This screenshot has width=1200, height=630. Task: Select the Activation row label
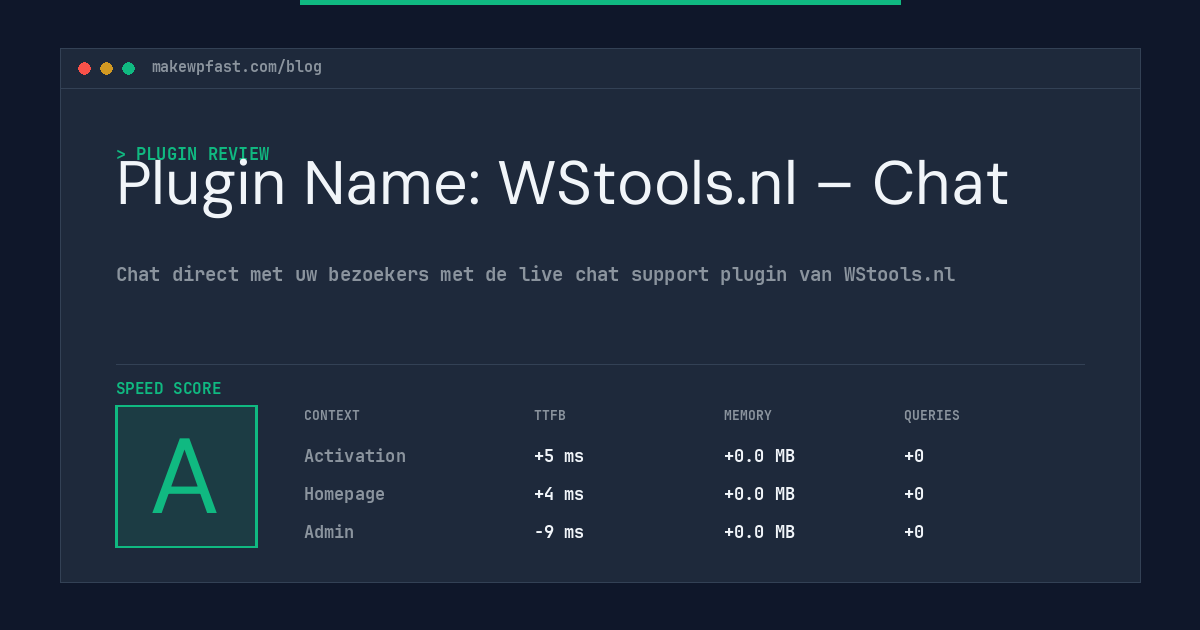[x=355, y=456]
